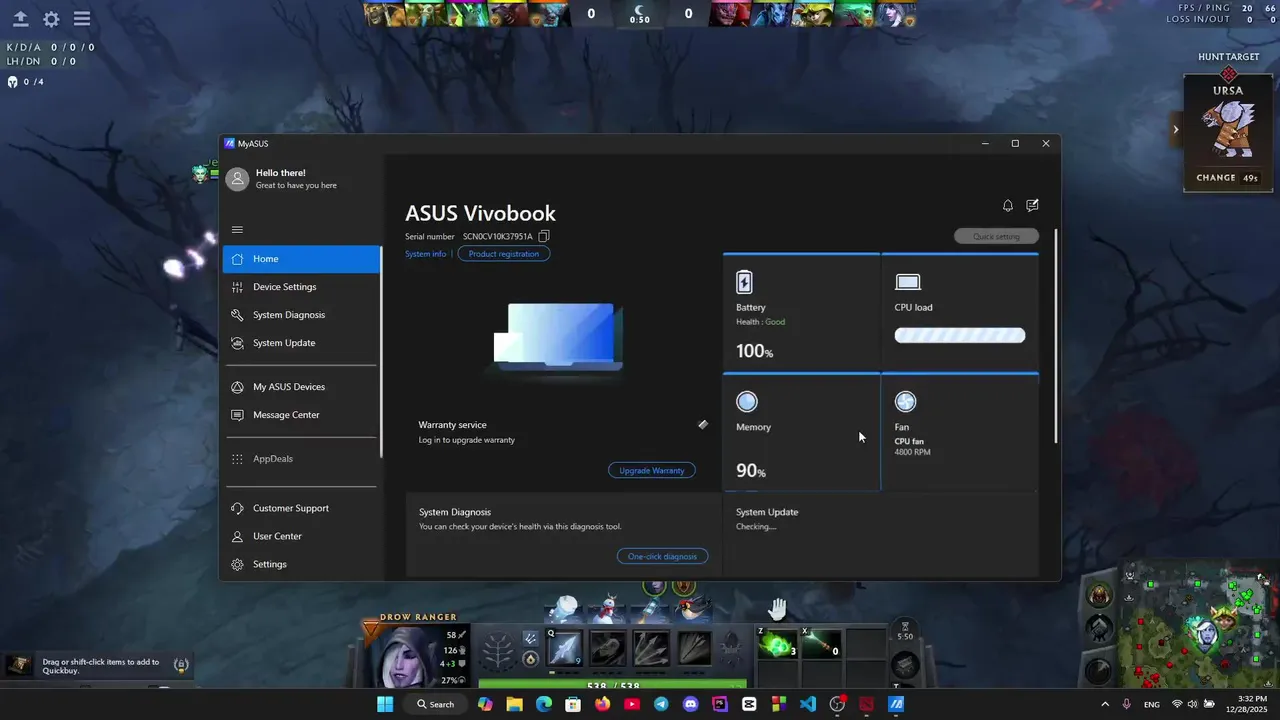The image size is (1280, 720).
Task: Open Windows Start menu
Action: pyautogui.click(x=385, y=704)
